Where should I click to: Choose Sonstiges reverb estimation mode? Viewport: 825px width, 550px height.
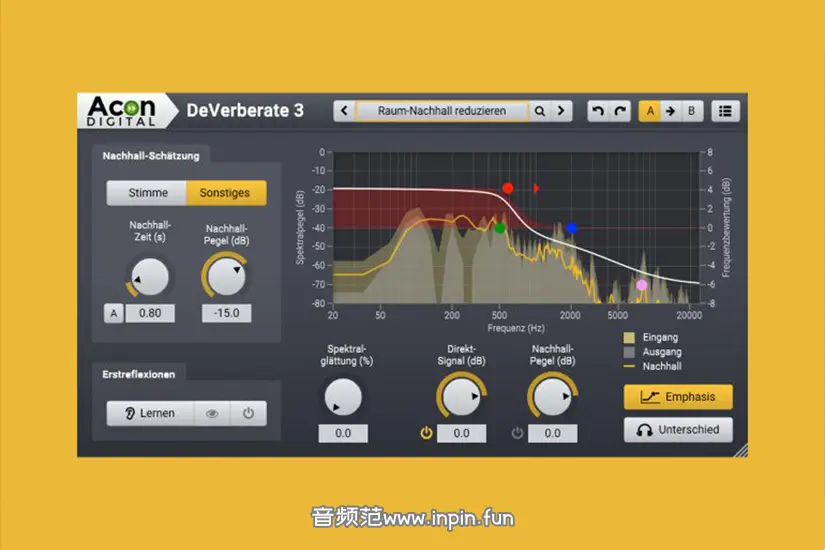click(x=226, y=193)
